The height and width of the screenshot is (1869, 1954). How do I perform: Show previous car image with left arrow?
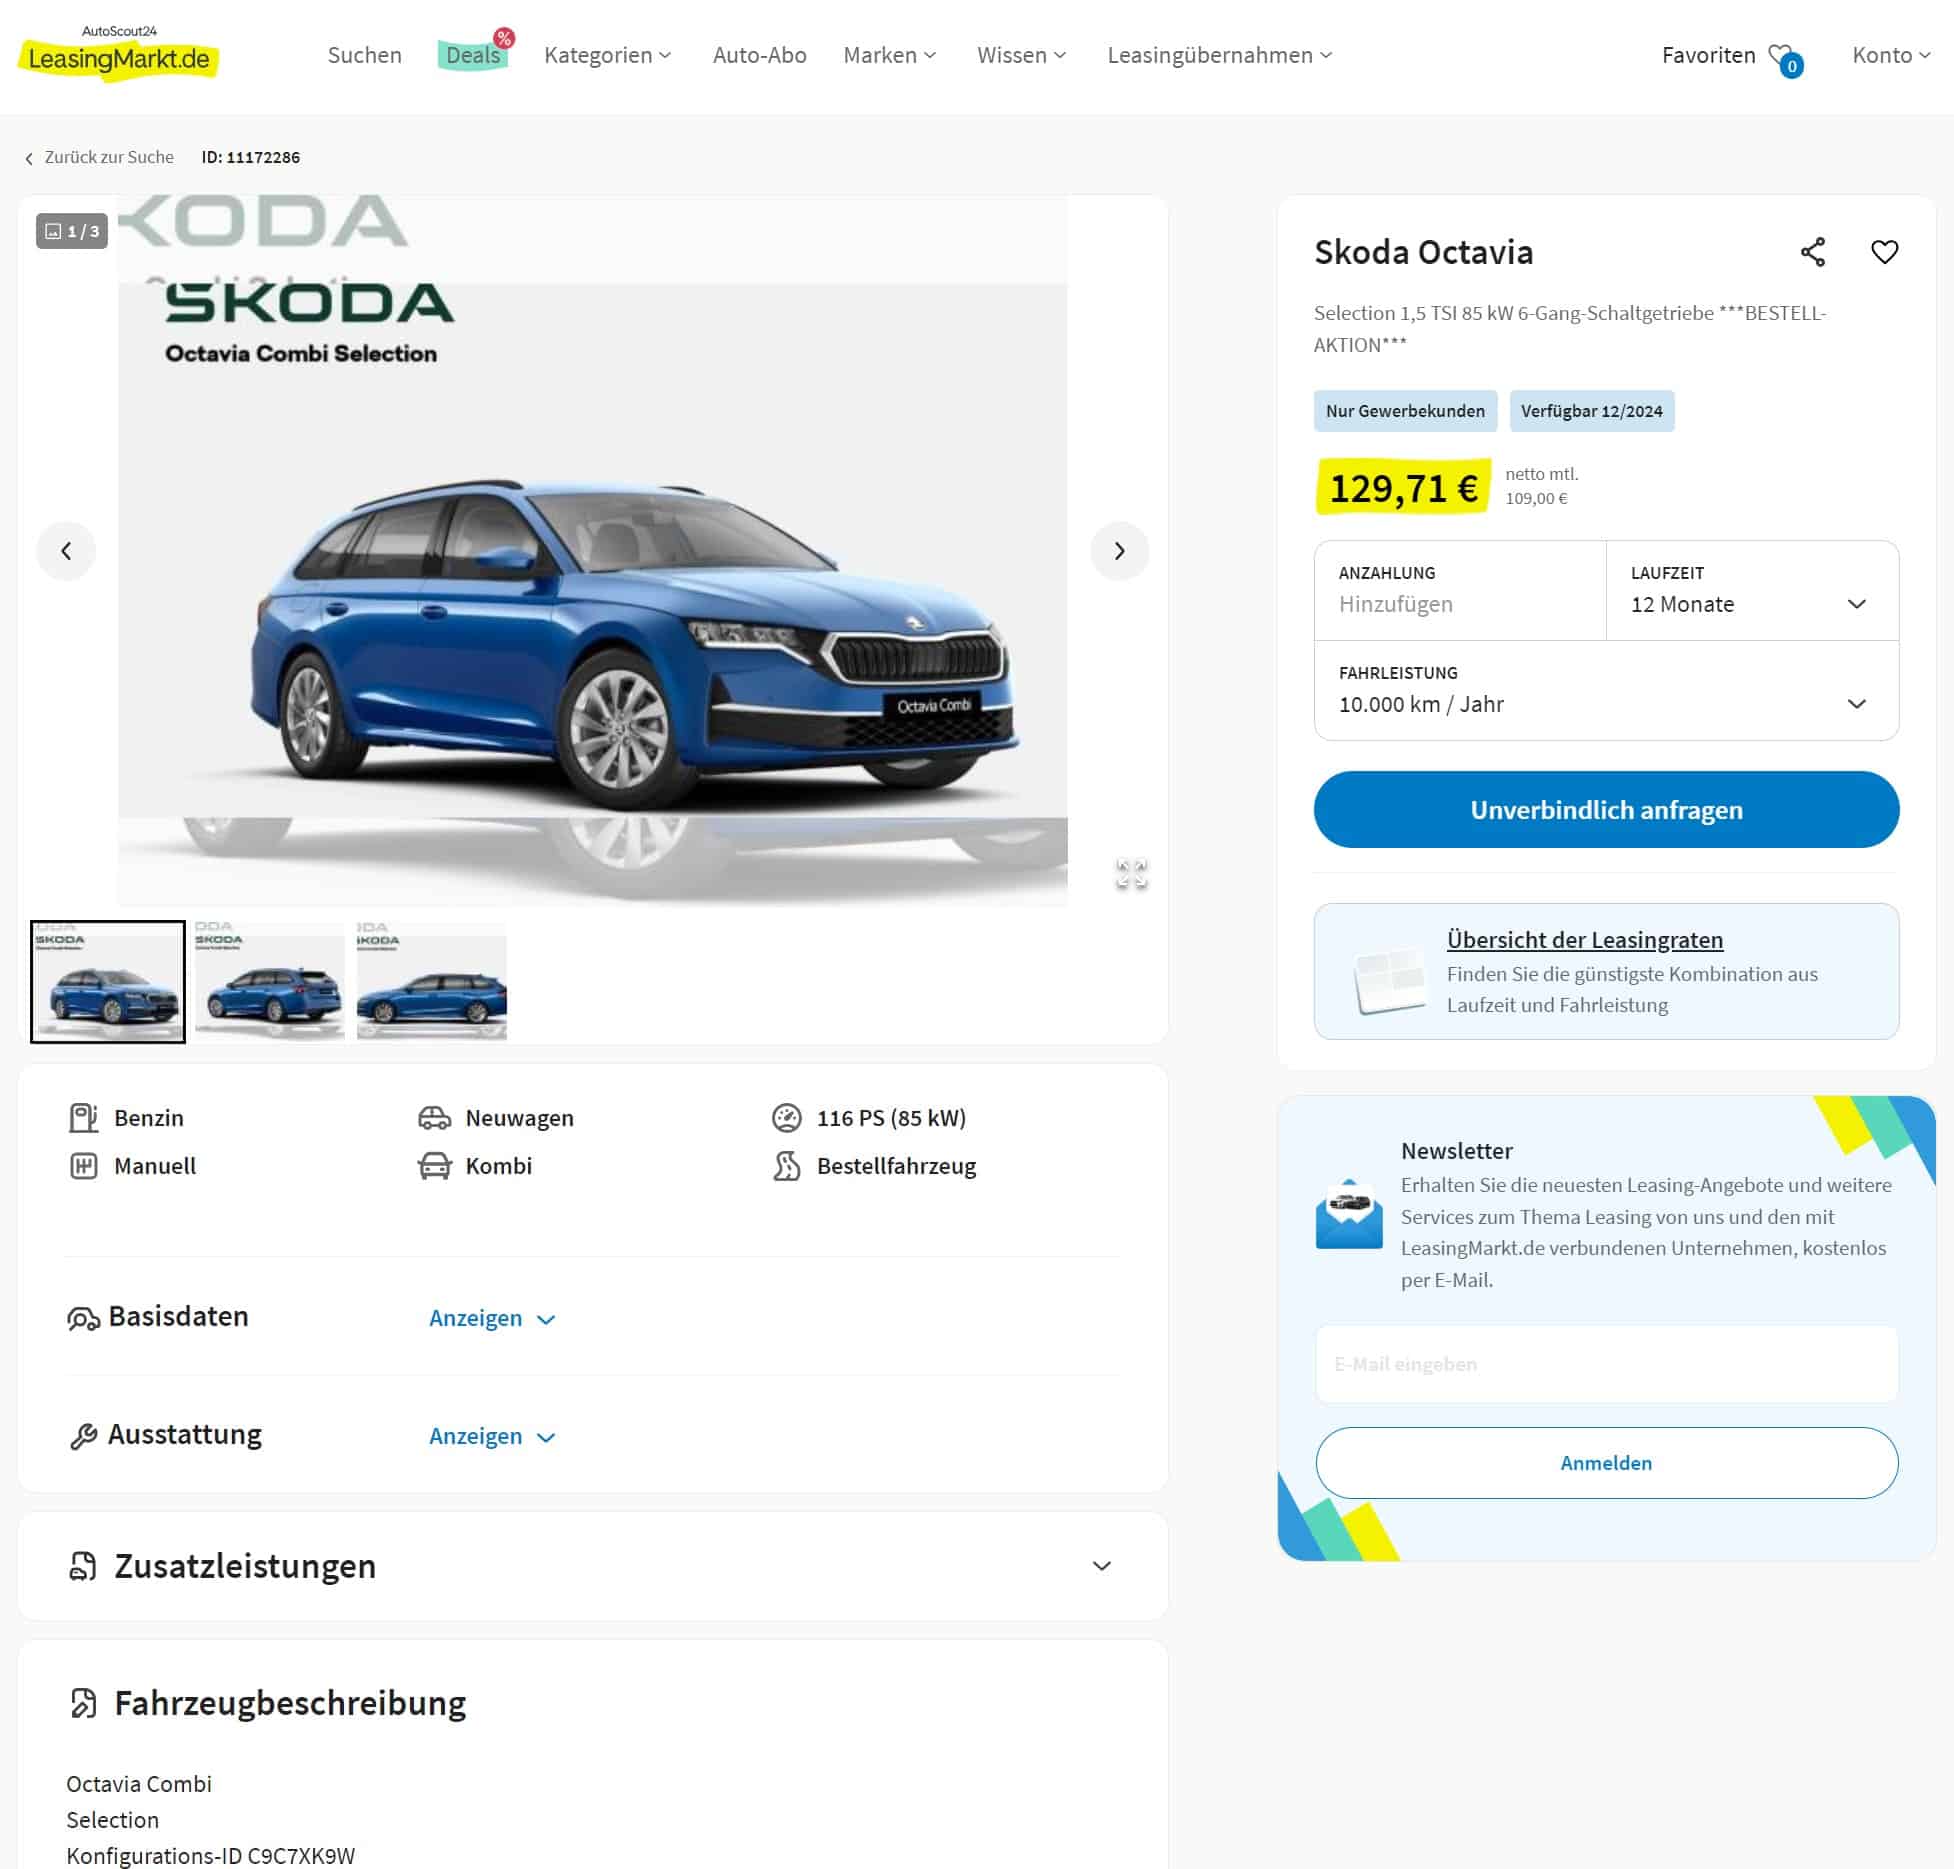[66, 551]
